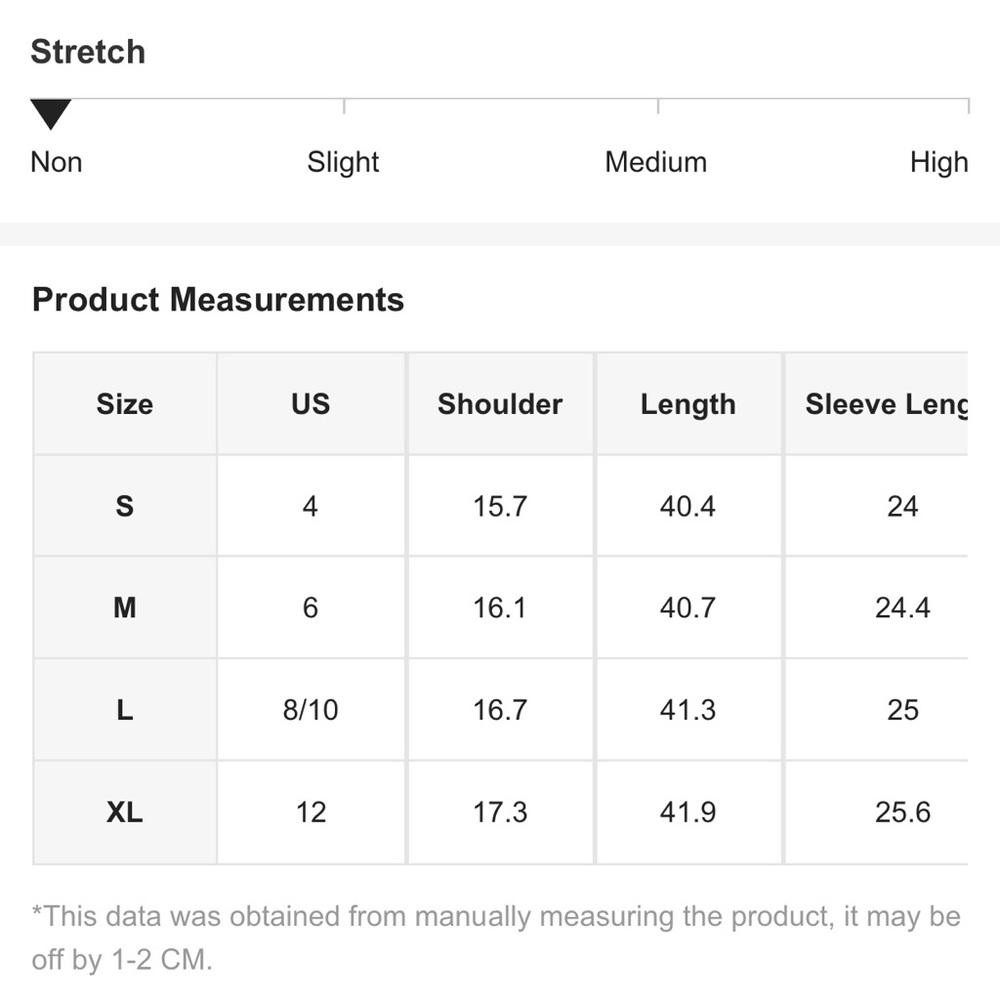Screen dimensions: 1000x1000
Task: Click the 8/10 US size cell
Action: (x=310, y=710)
